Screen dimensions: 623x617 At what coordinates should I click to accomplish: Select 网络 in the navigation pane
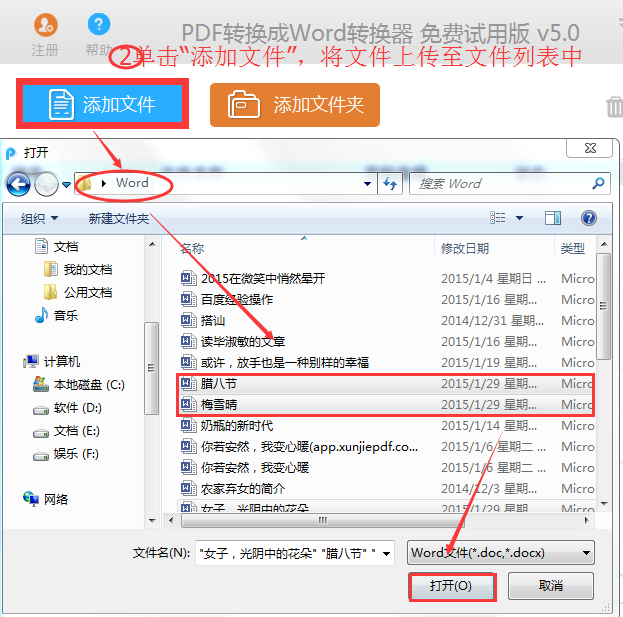click(x=45, y=499)
